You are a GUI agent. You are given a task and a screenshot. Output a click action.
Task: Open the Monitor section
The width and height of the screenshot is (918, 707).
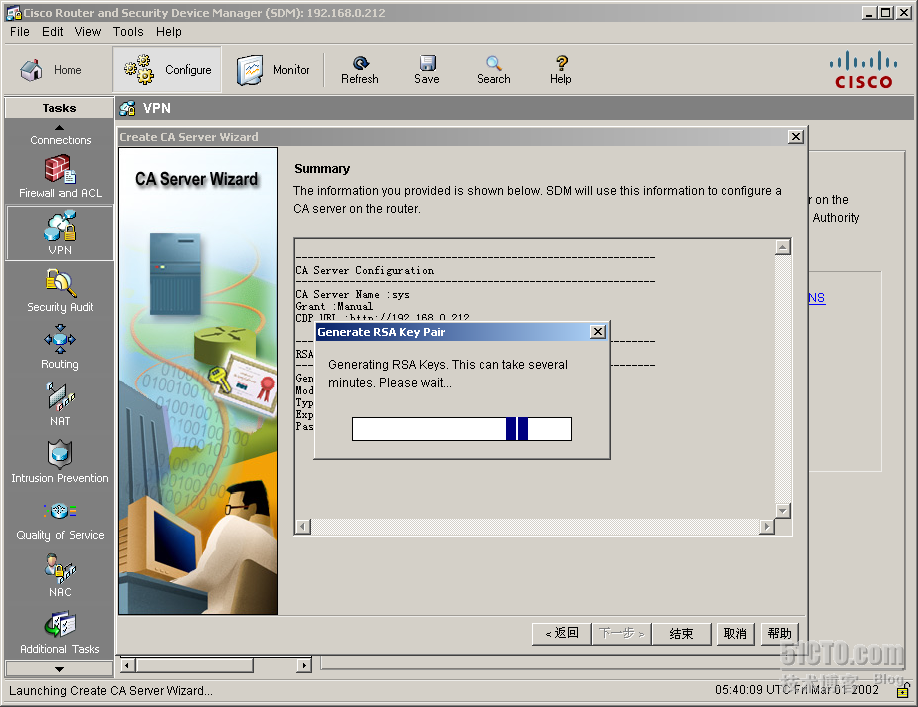click(x=273, y=70)
